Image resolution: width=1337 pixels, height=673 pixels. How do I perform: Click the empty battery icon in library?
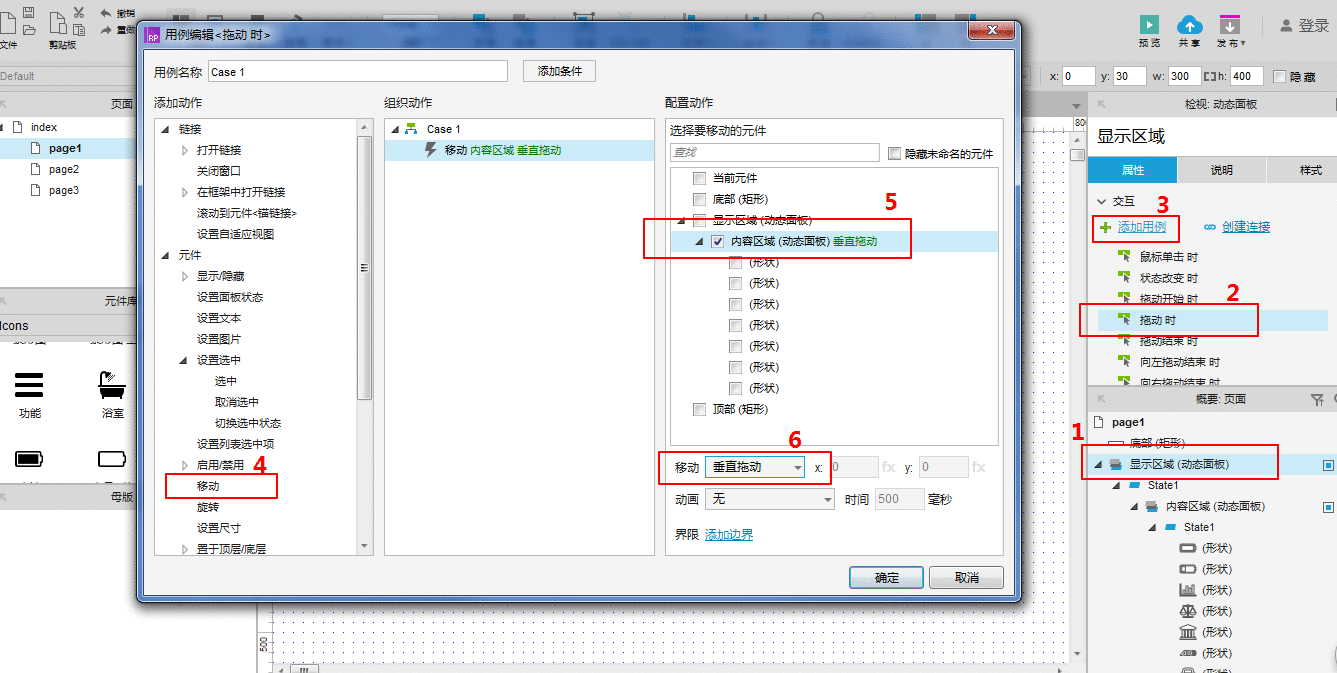[112, 459]
